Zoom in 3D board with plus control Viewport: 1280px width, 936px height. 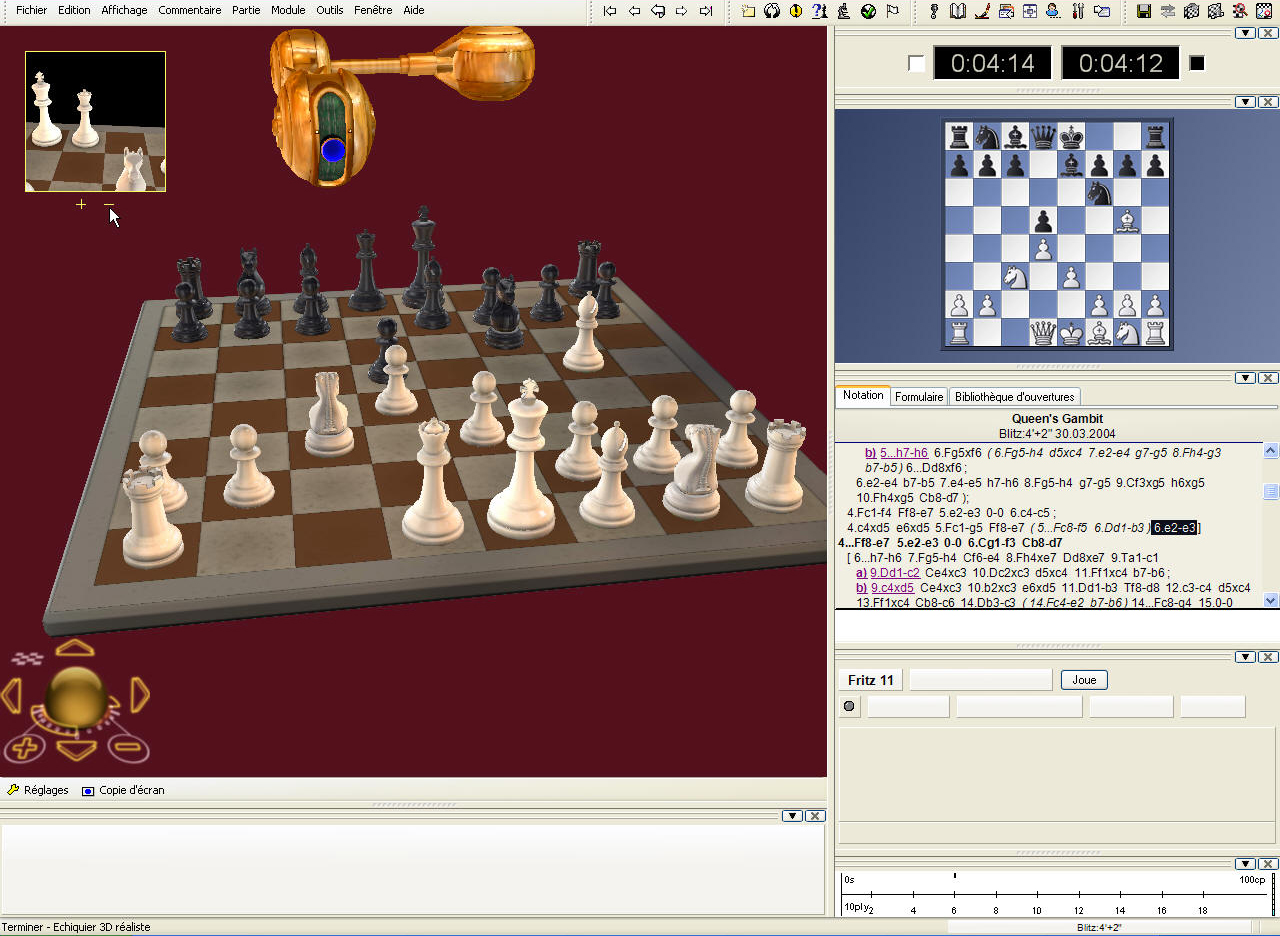pos(26,747)
